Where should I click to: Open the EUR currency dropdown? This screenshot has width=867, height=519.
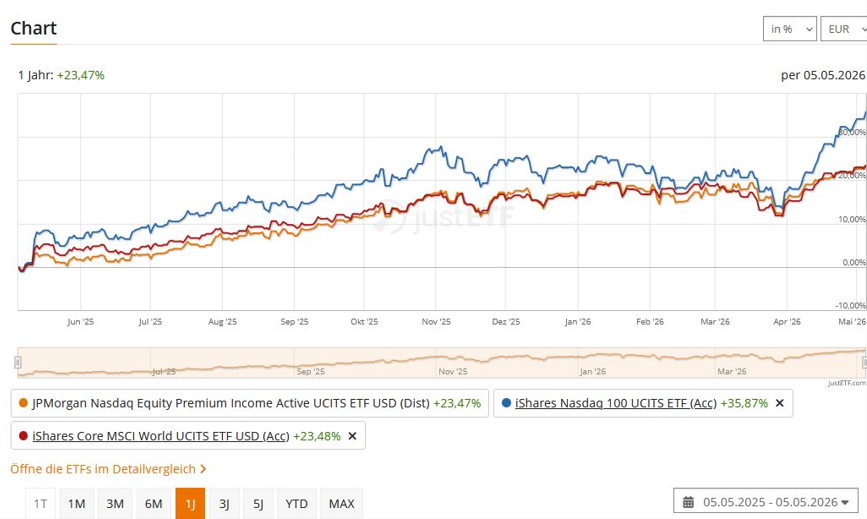click(844, 29)
